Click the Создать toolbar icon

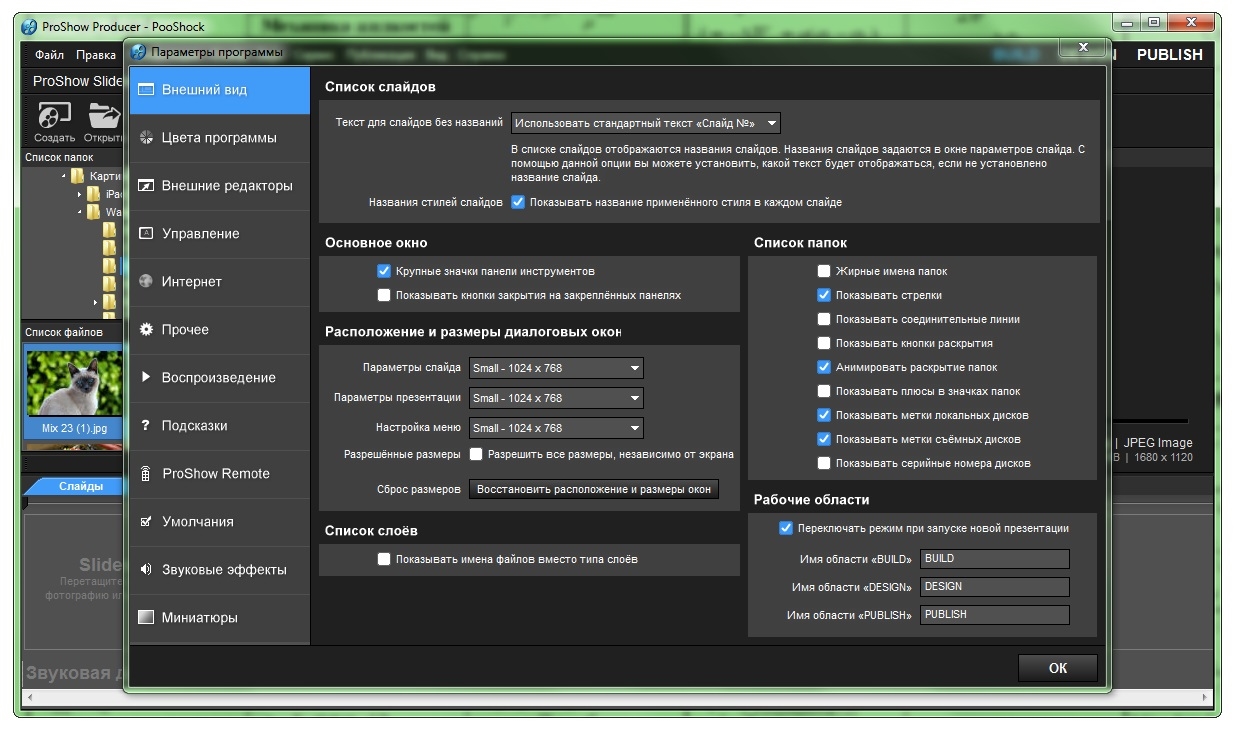[x=53, y=115]
